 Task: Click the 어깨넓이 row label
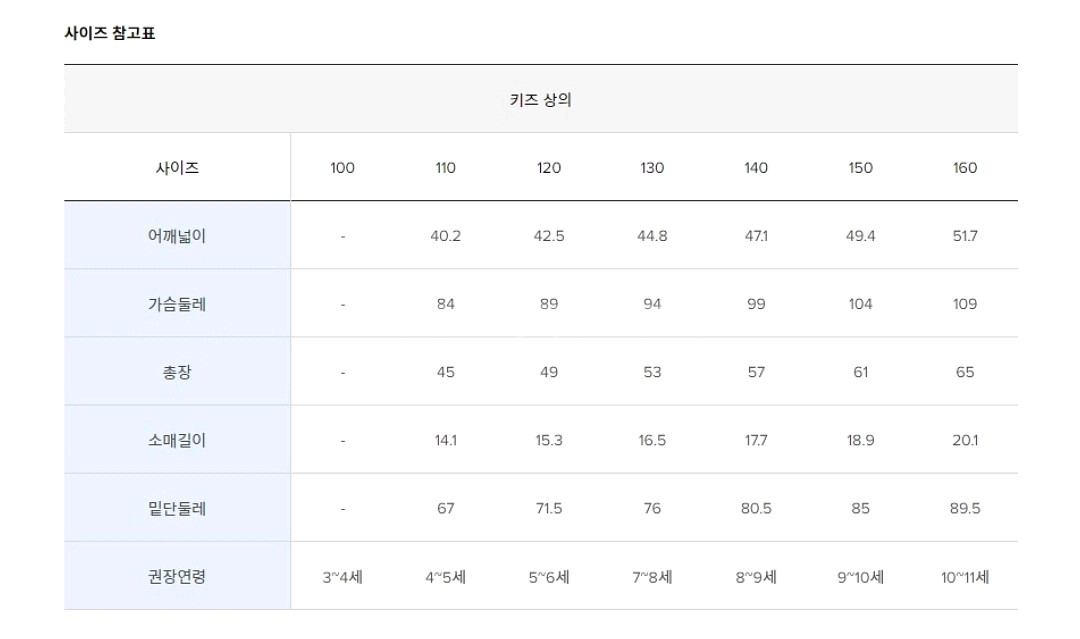pyautogui.click(x=177, y=236)
